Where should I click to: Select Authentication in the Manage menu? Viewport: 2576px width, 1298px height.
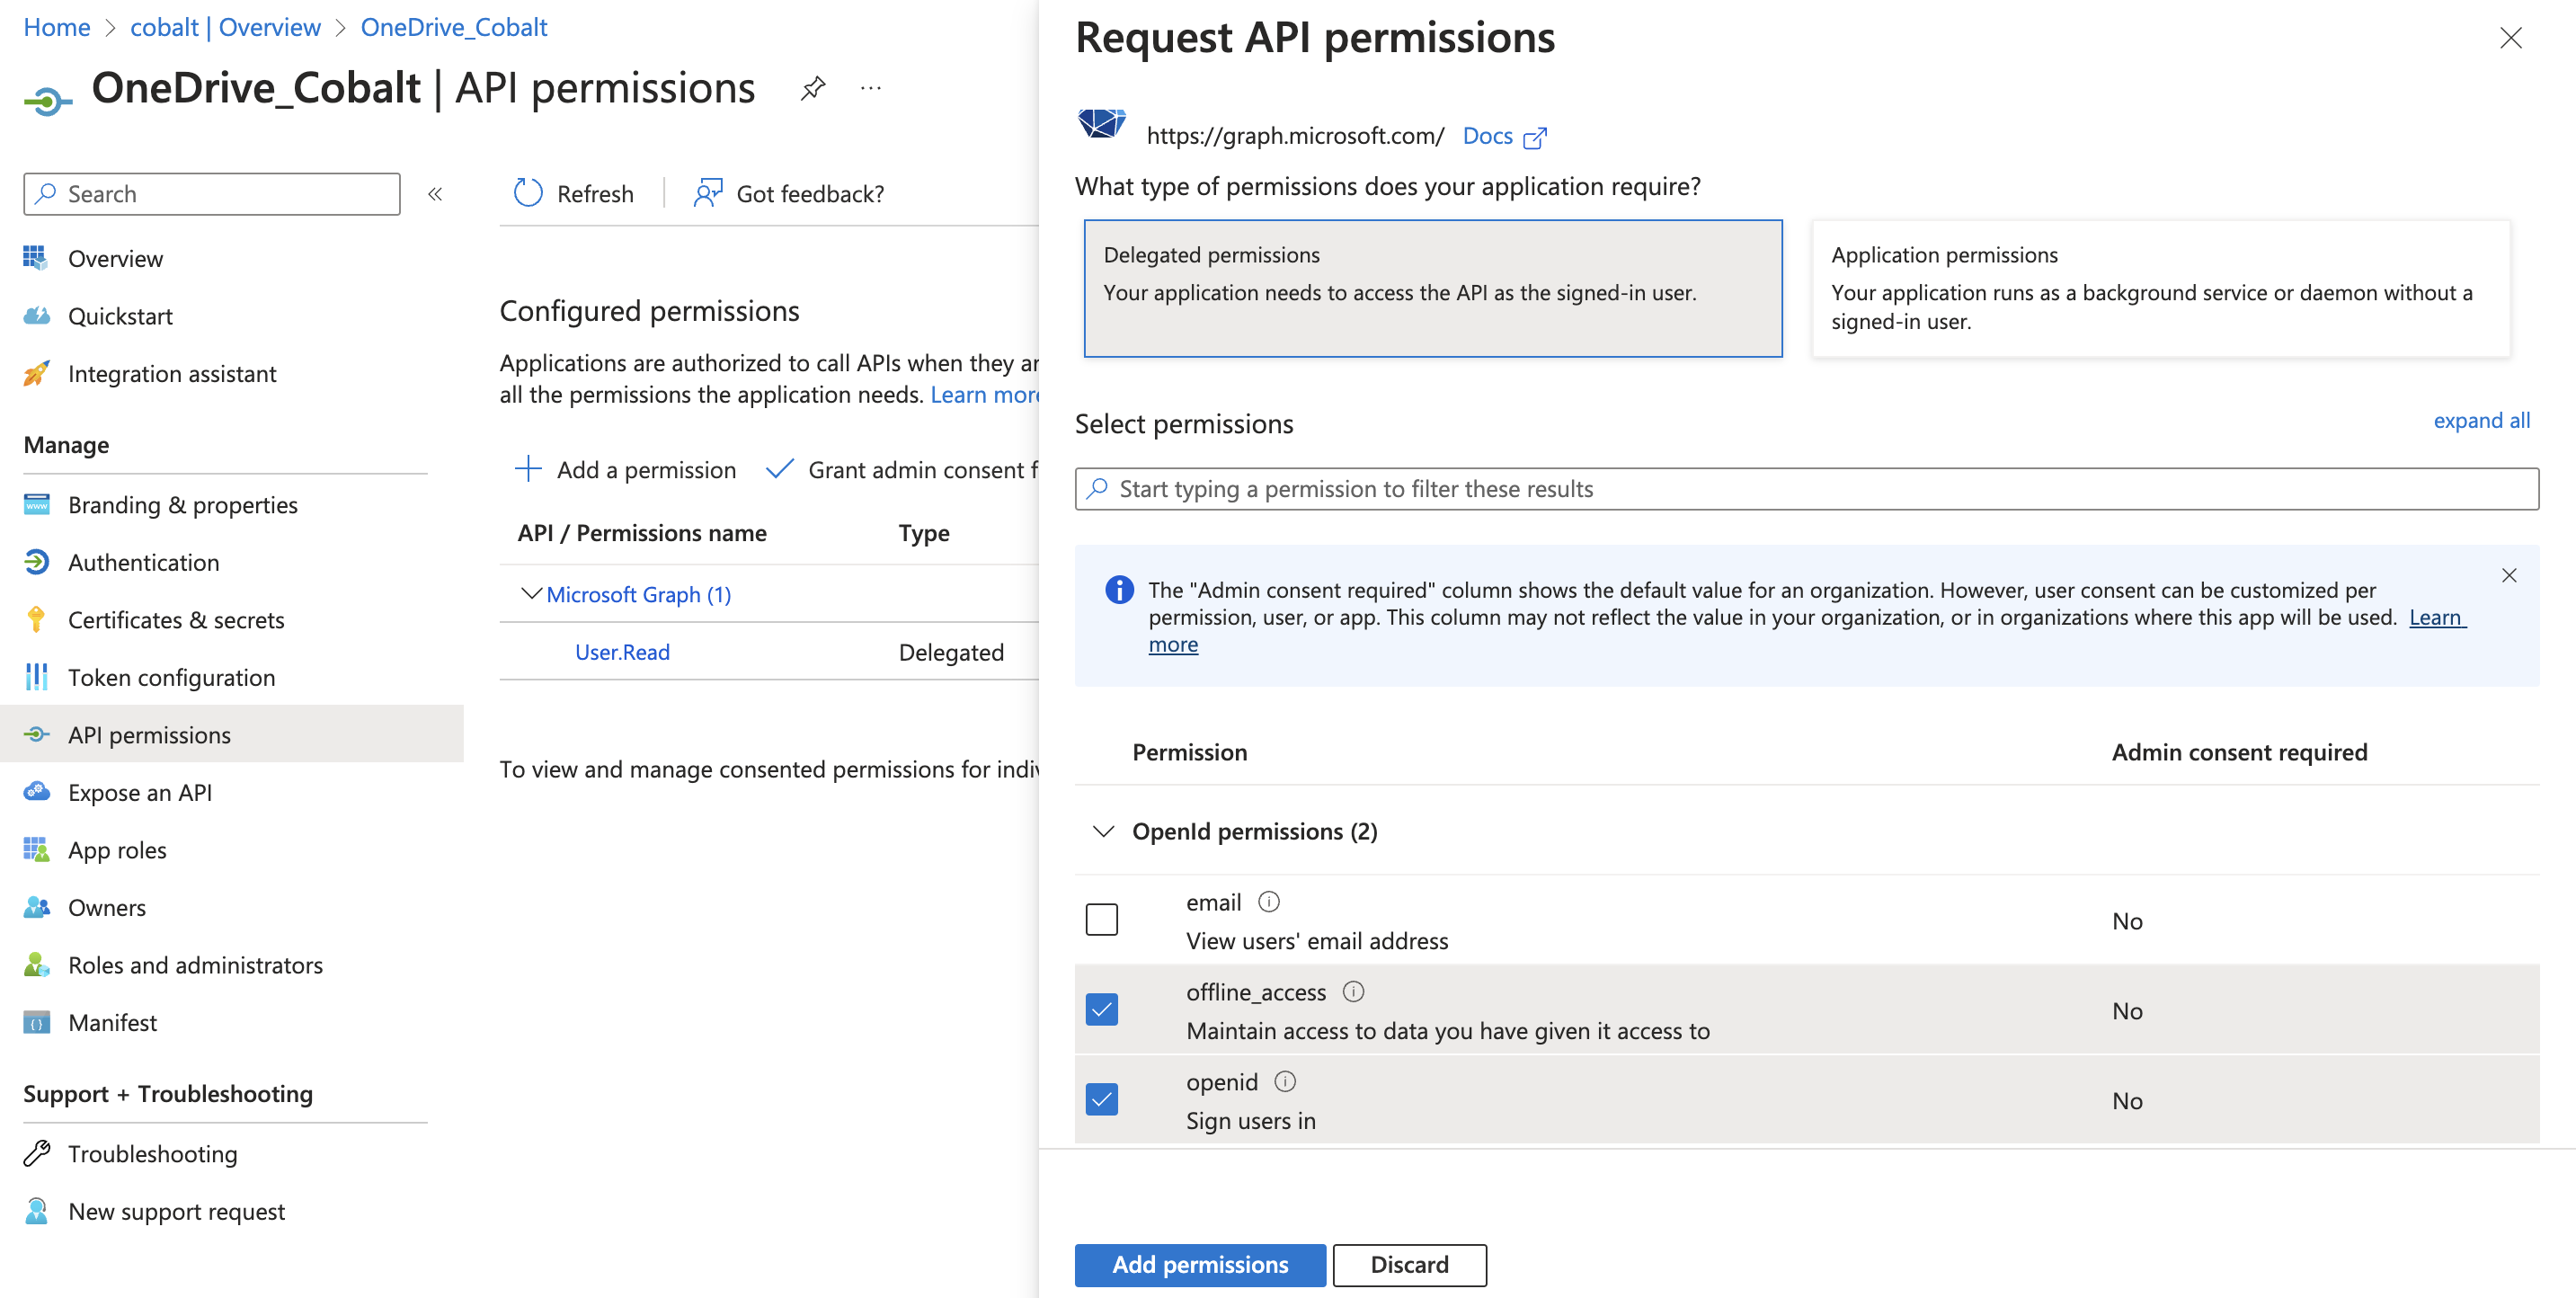click(144, 562)
